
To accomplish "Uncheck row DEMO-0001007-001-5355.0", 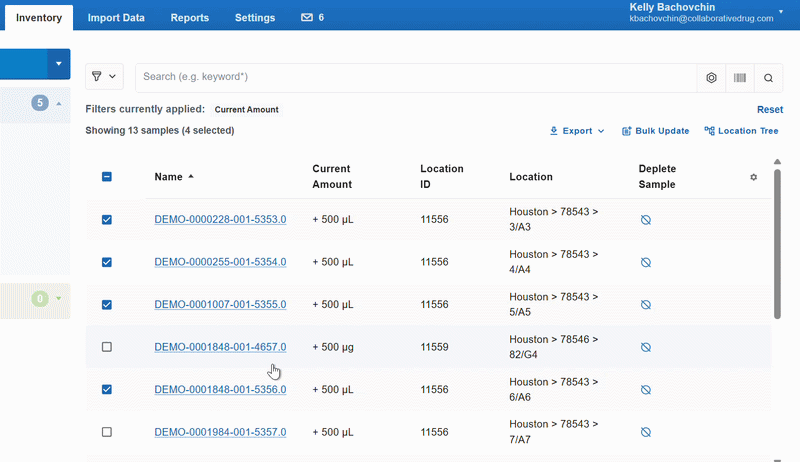I will pyautogui.click(x=107, y=304).
